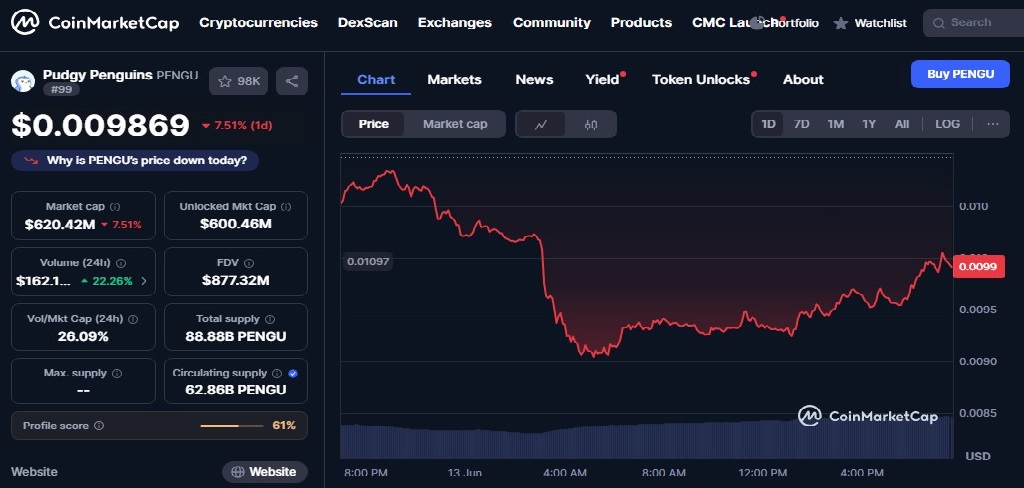The image size is (1024, 488).
Task: Switch to the News tab
Action: pyautogui.click(x=534, y=80)
